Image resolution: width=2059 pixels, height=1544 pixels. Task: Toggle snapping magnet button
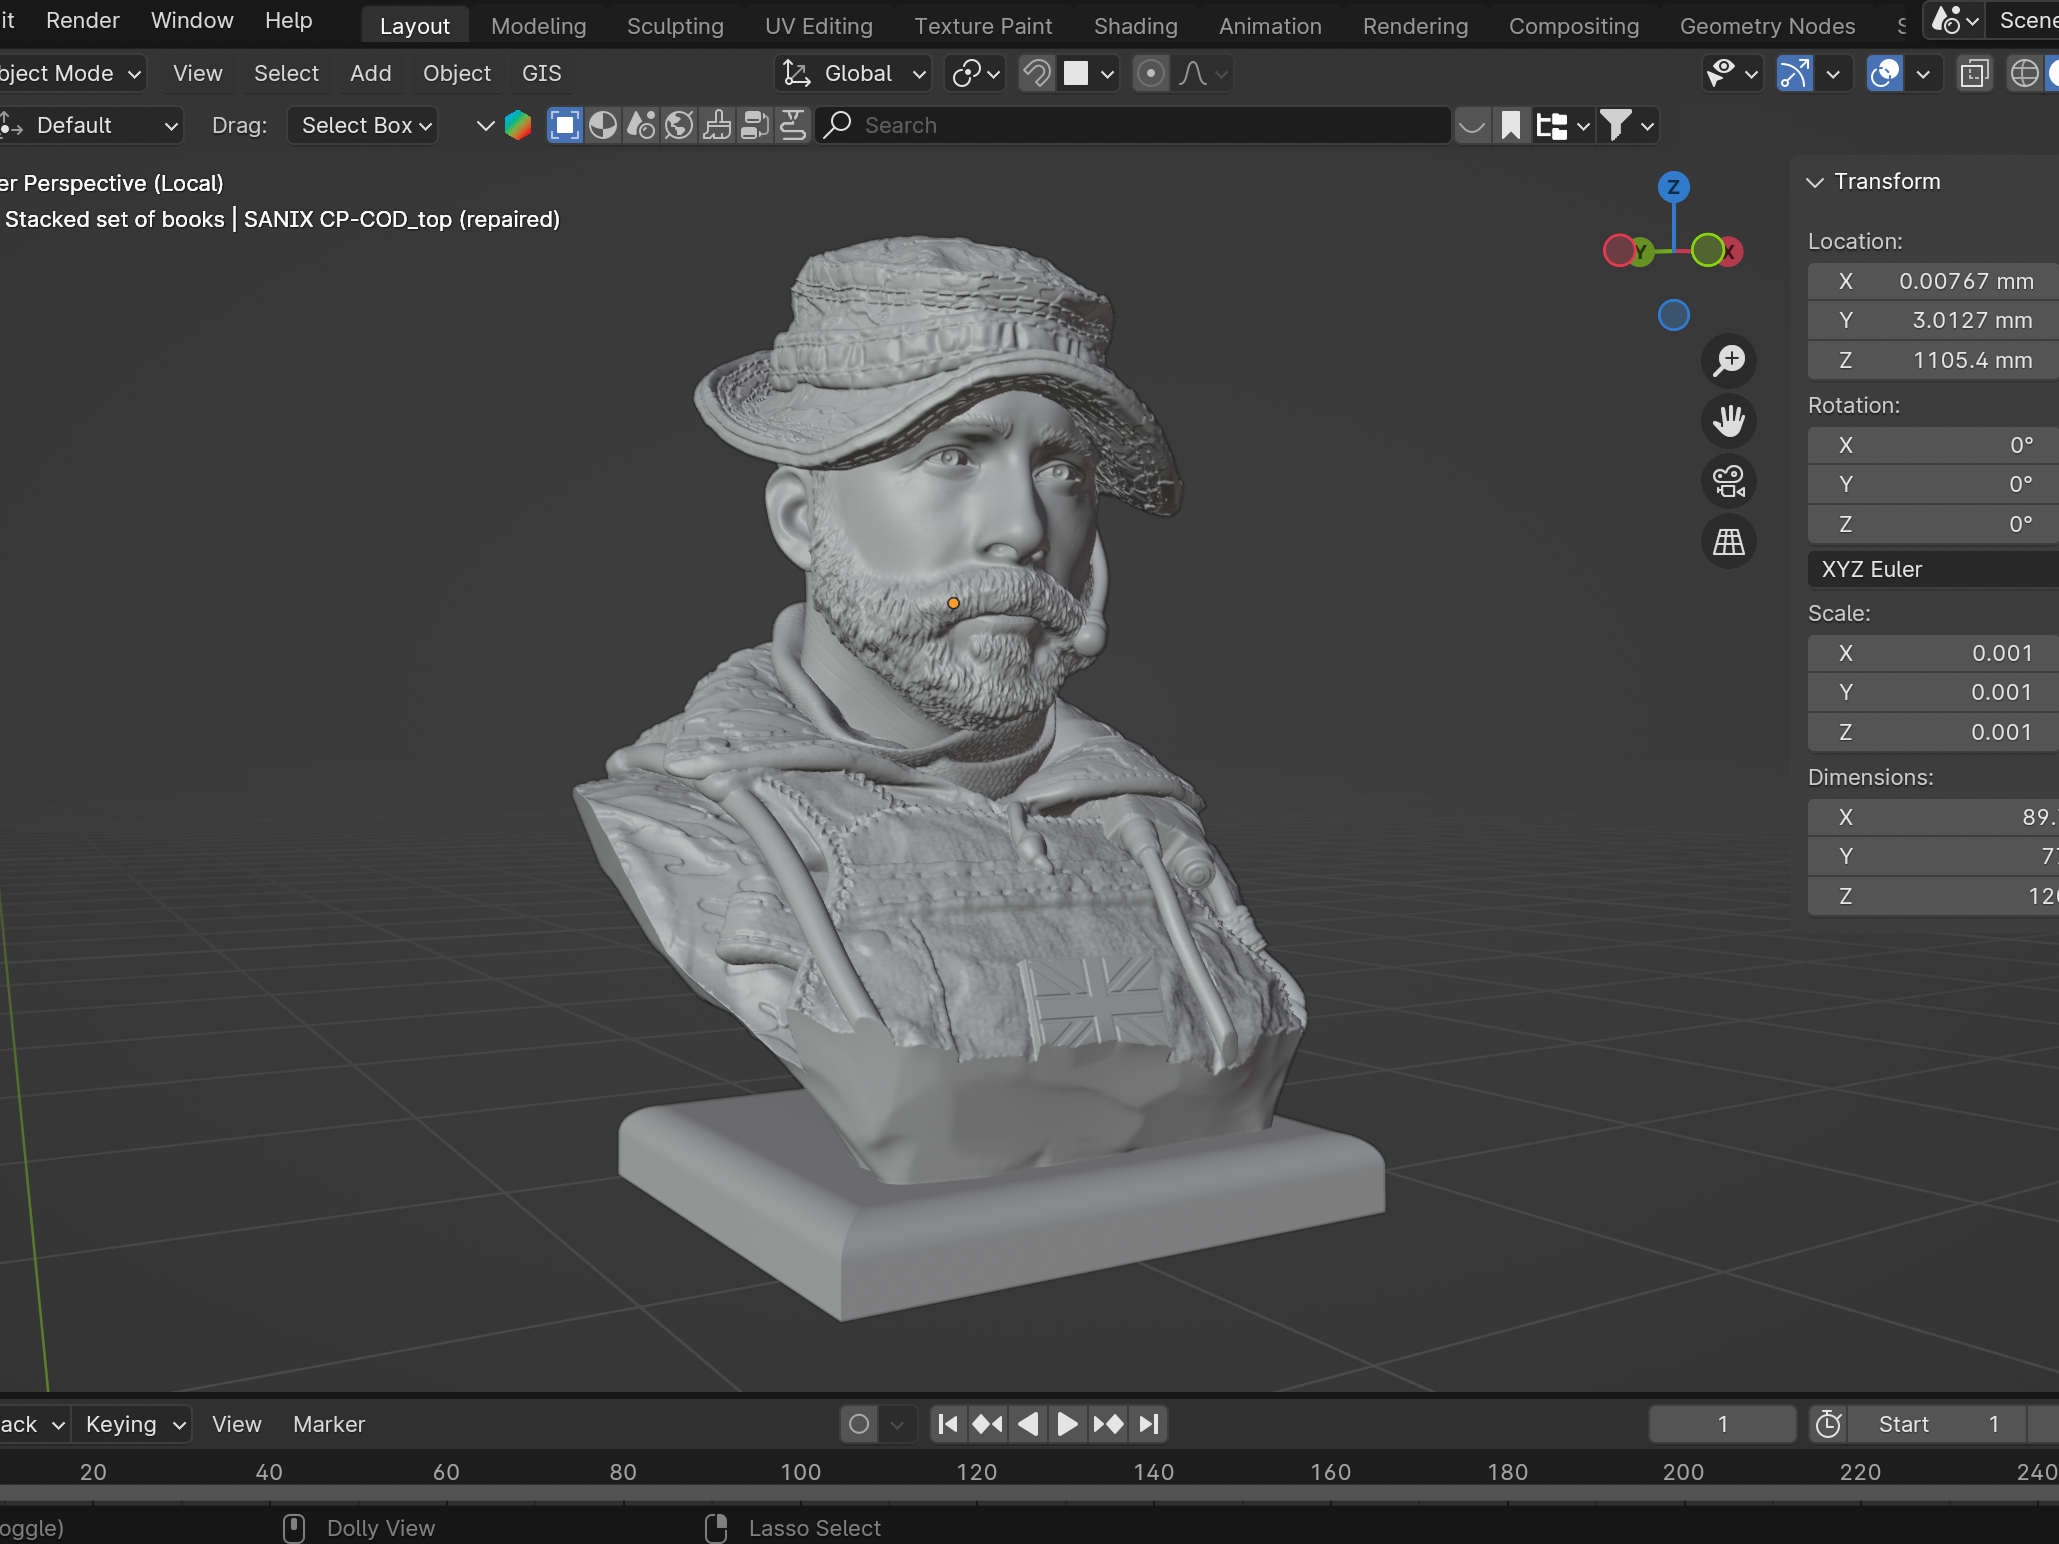[1037, 73]
